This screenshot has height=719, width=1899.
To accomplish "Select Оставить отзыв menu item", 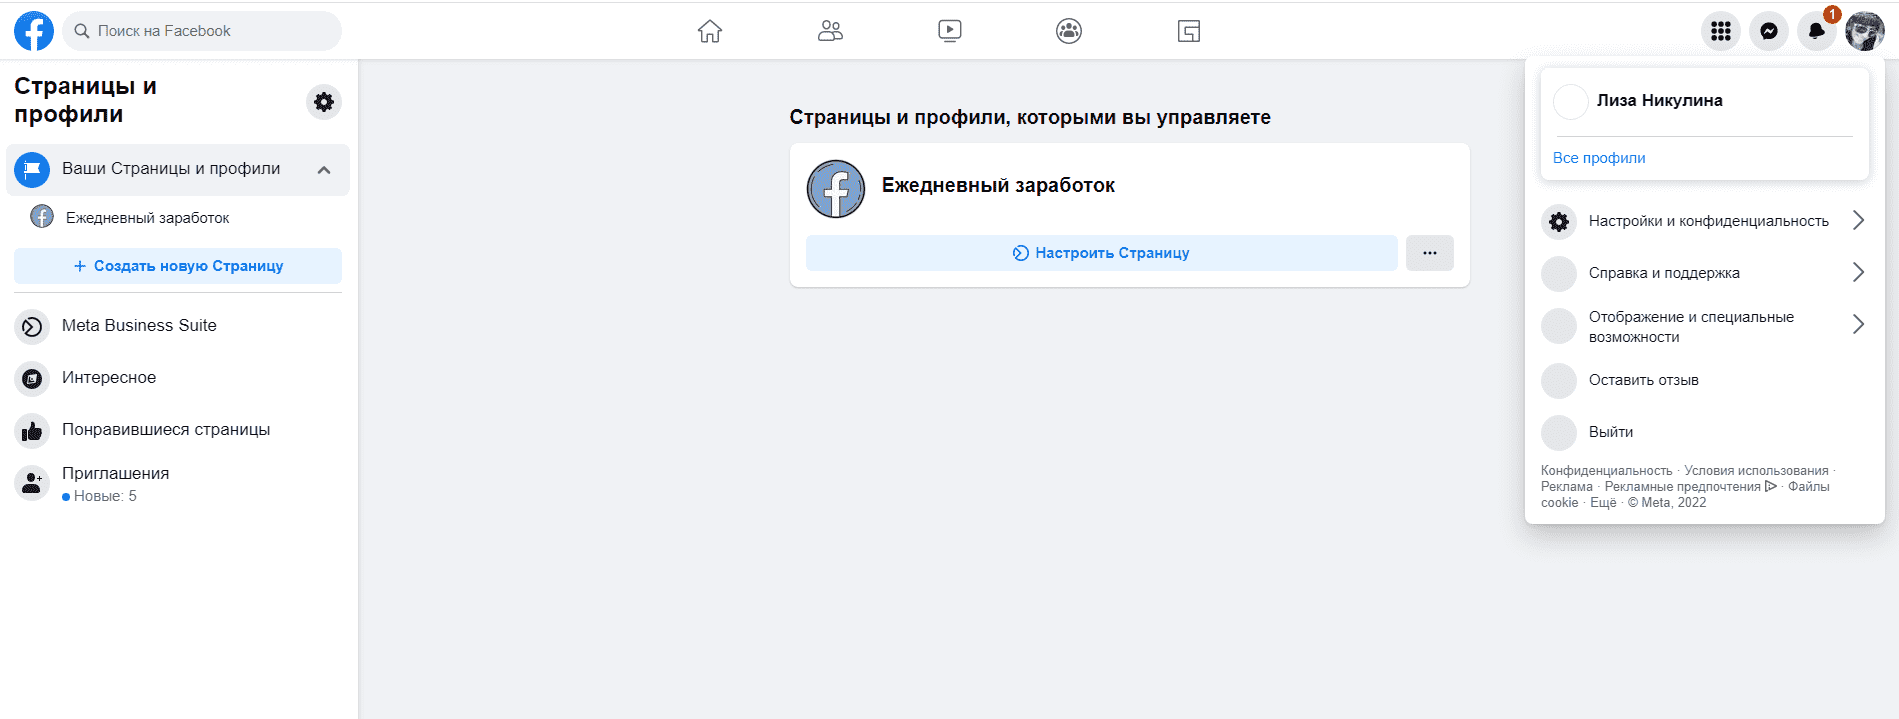I will point(1643,380).
